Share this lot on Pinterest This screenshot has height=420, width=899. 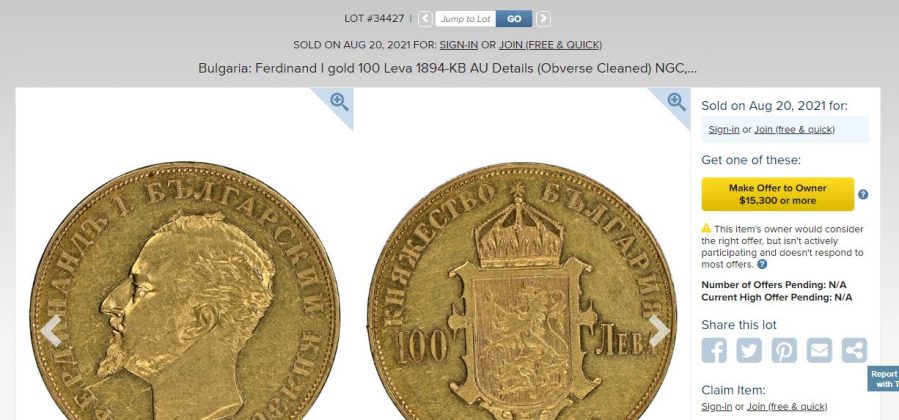pos(784,350)
